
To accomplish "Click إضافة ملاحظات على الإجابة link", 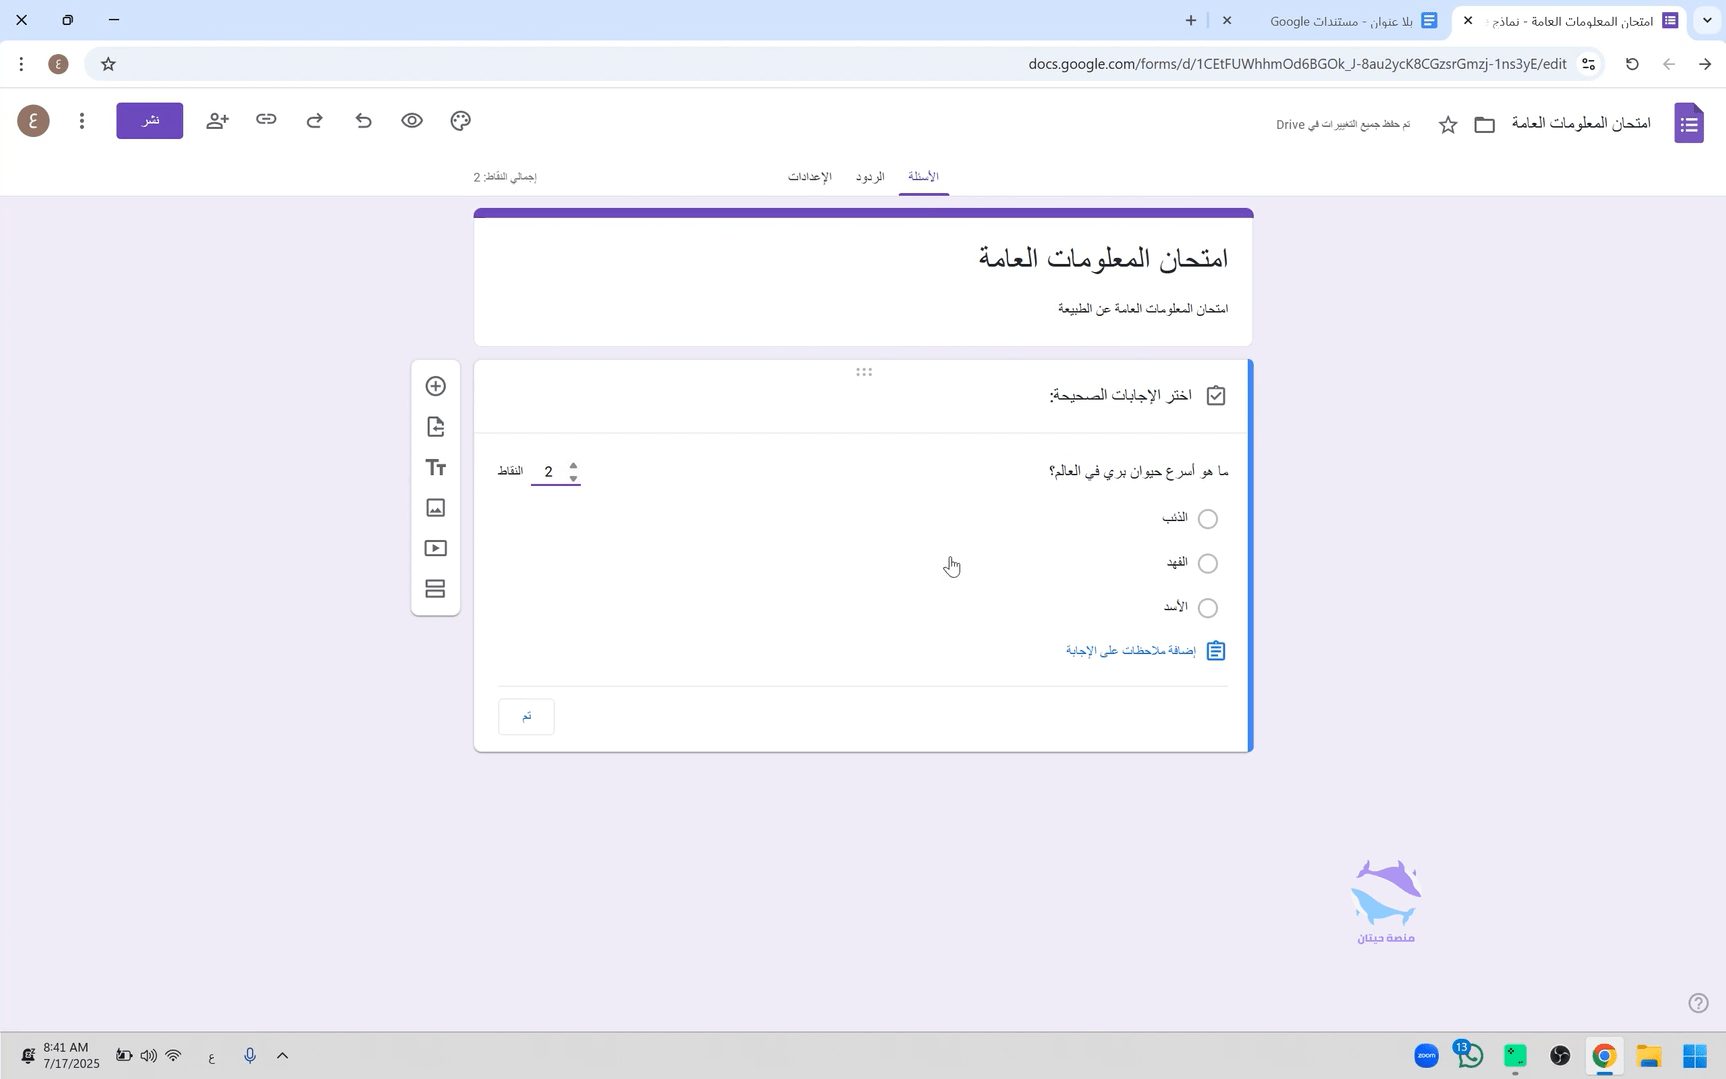I will (1131, 651).
